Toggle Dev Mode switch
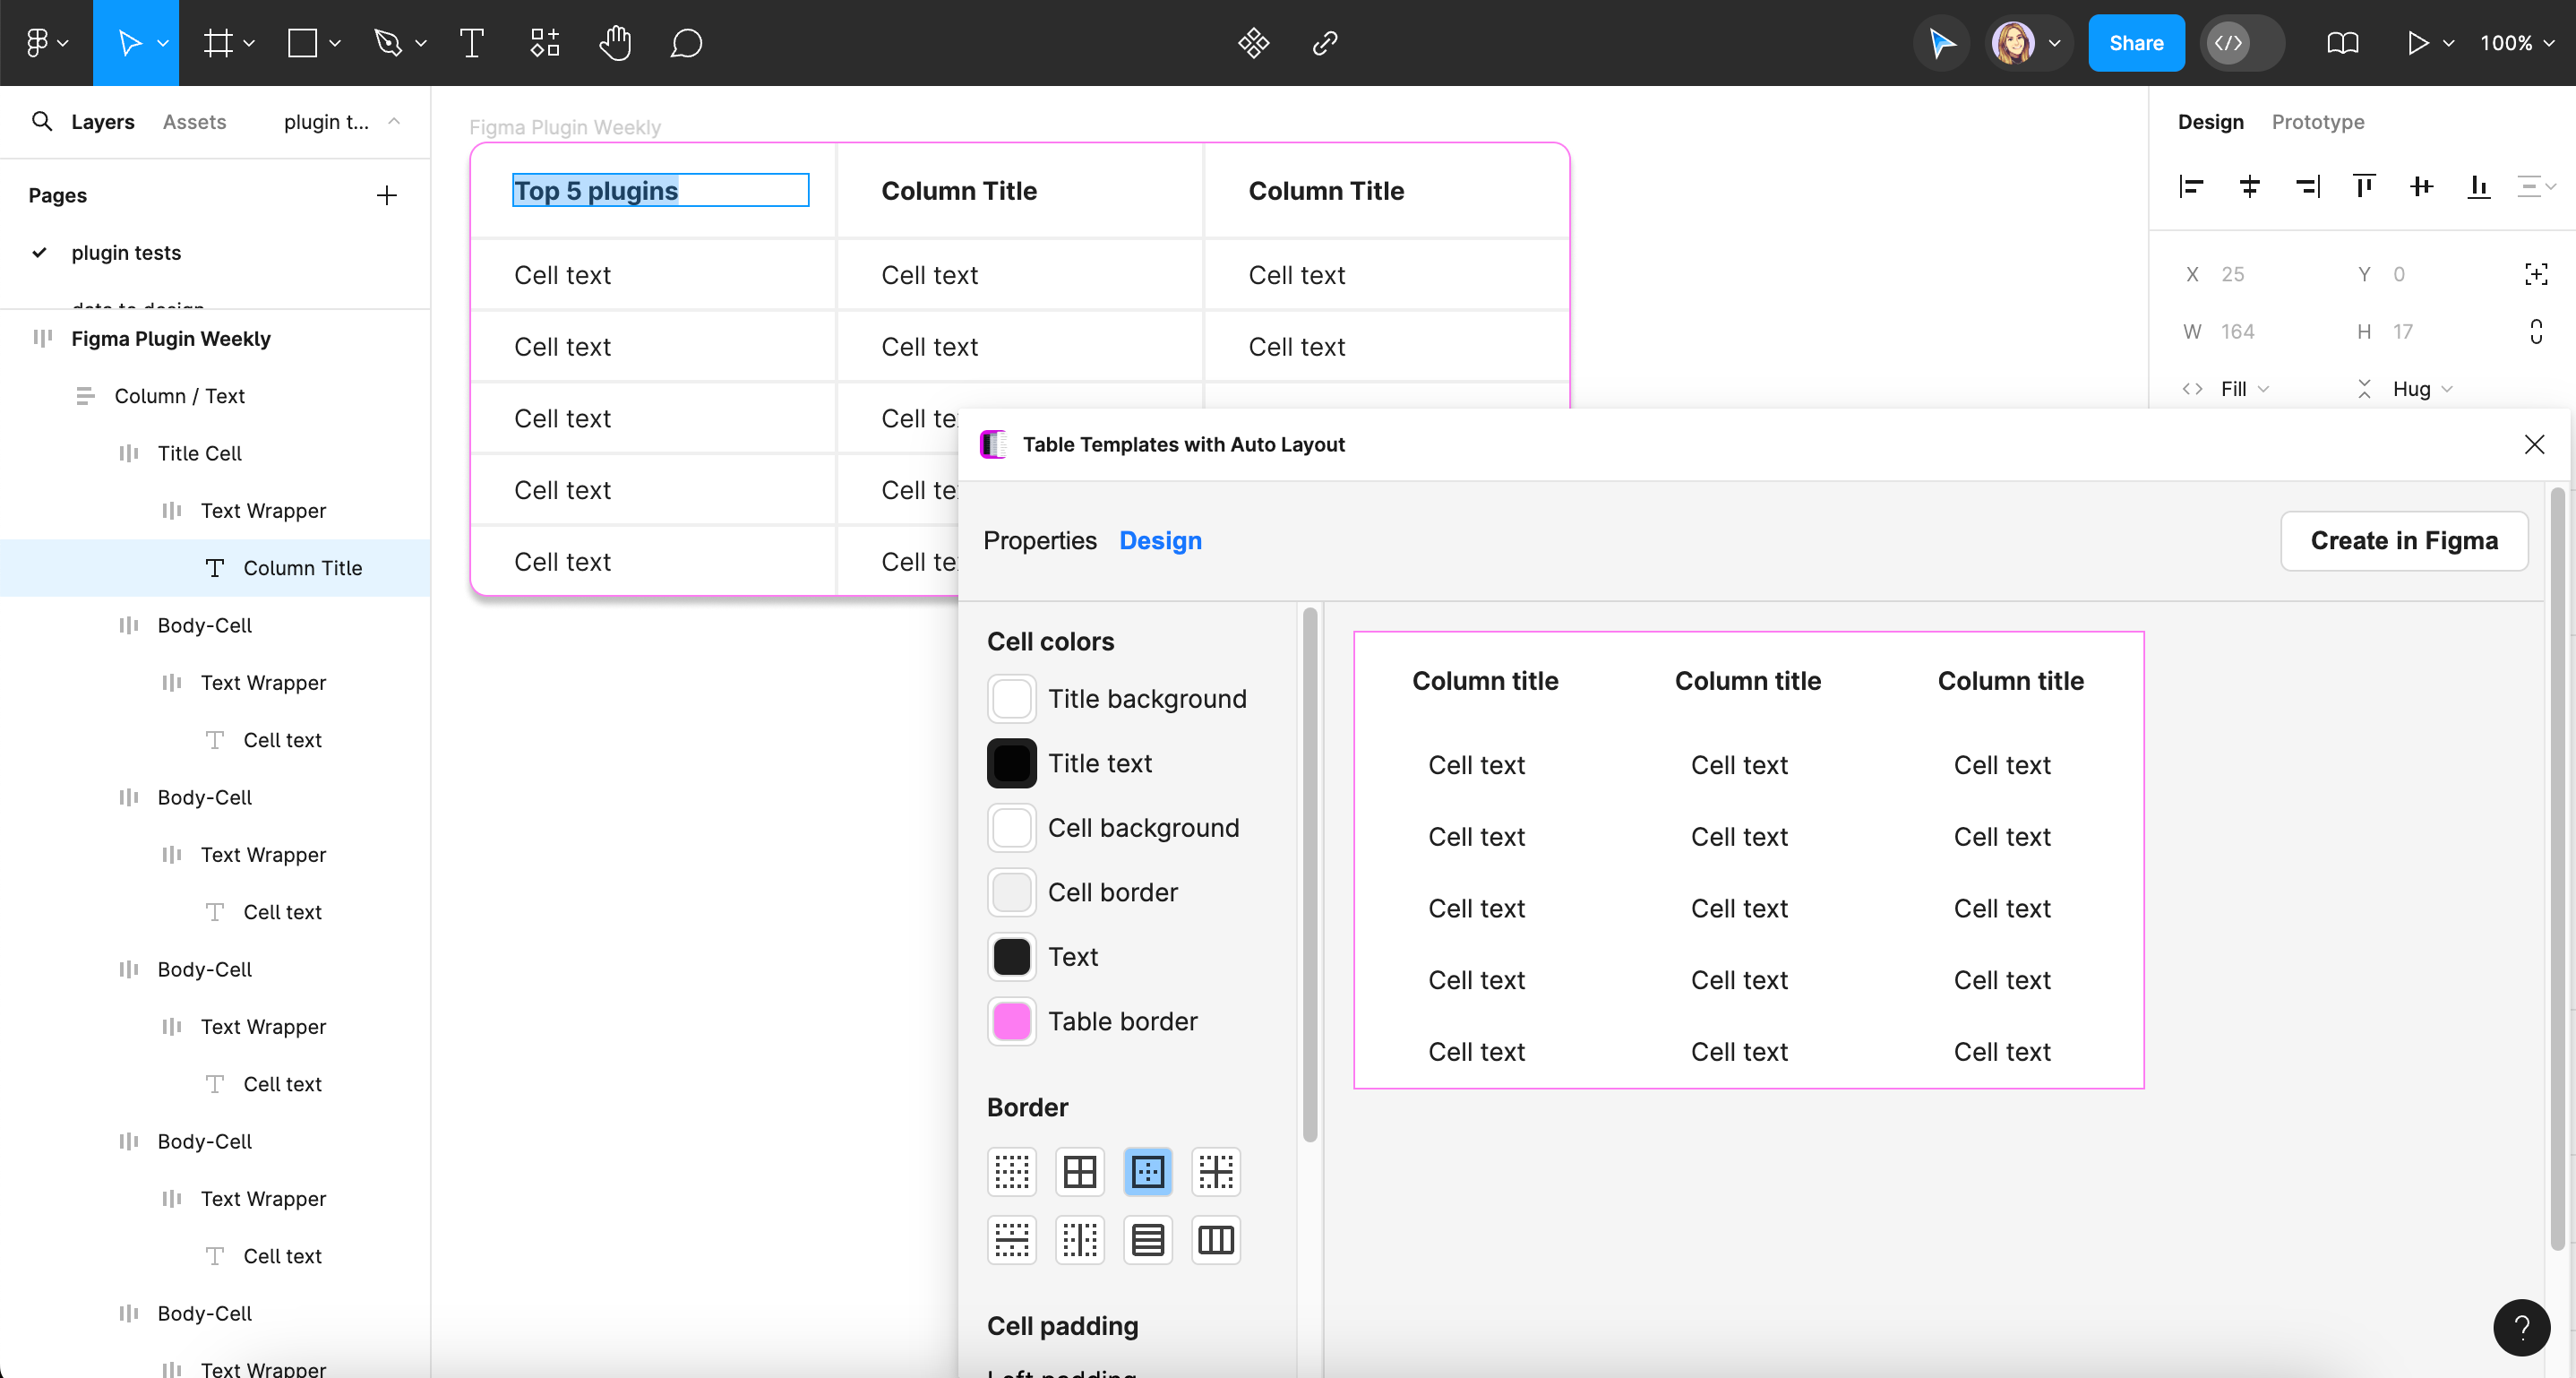 tap(2241, 43)
